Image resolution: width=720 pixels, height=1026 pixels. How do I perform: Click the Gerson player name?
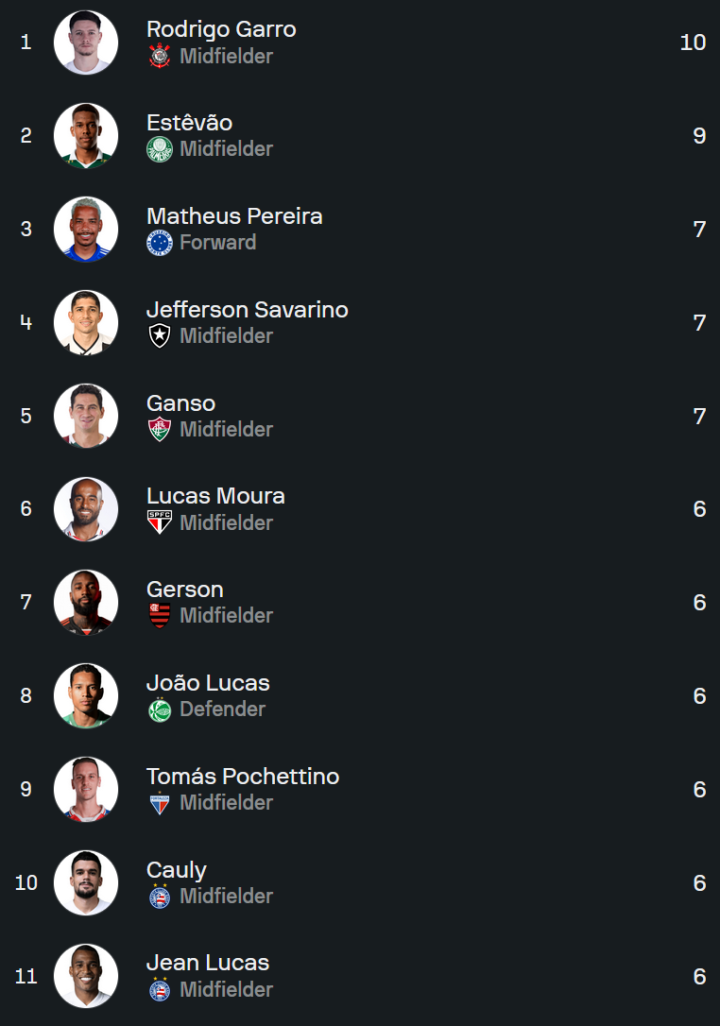pos(184,589)
